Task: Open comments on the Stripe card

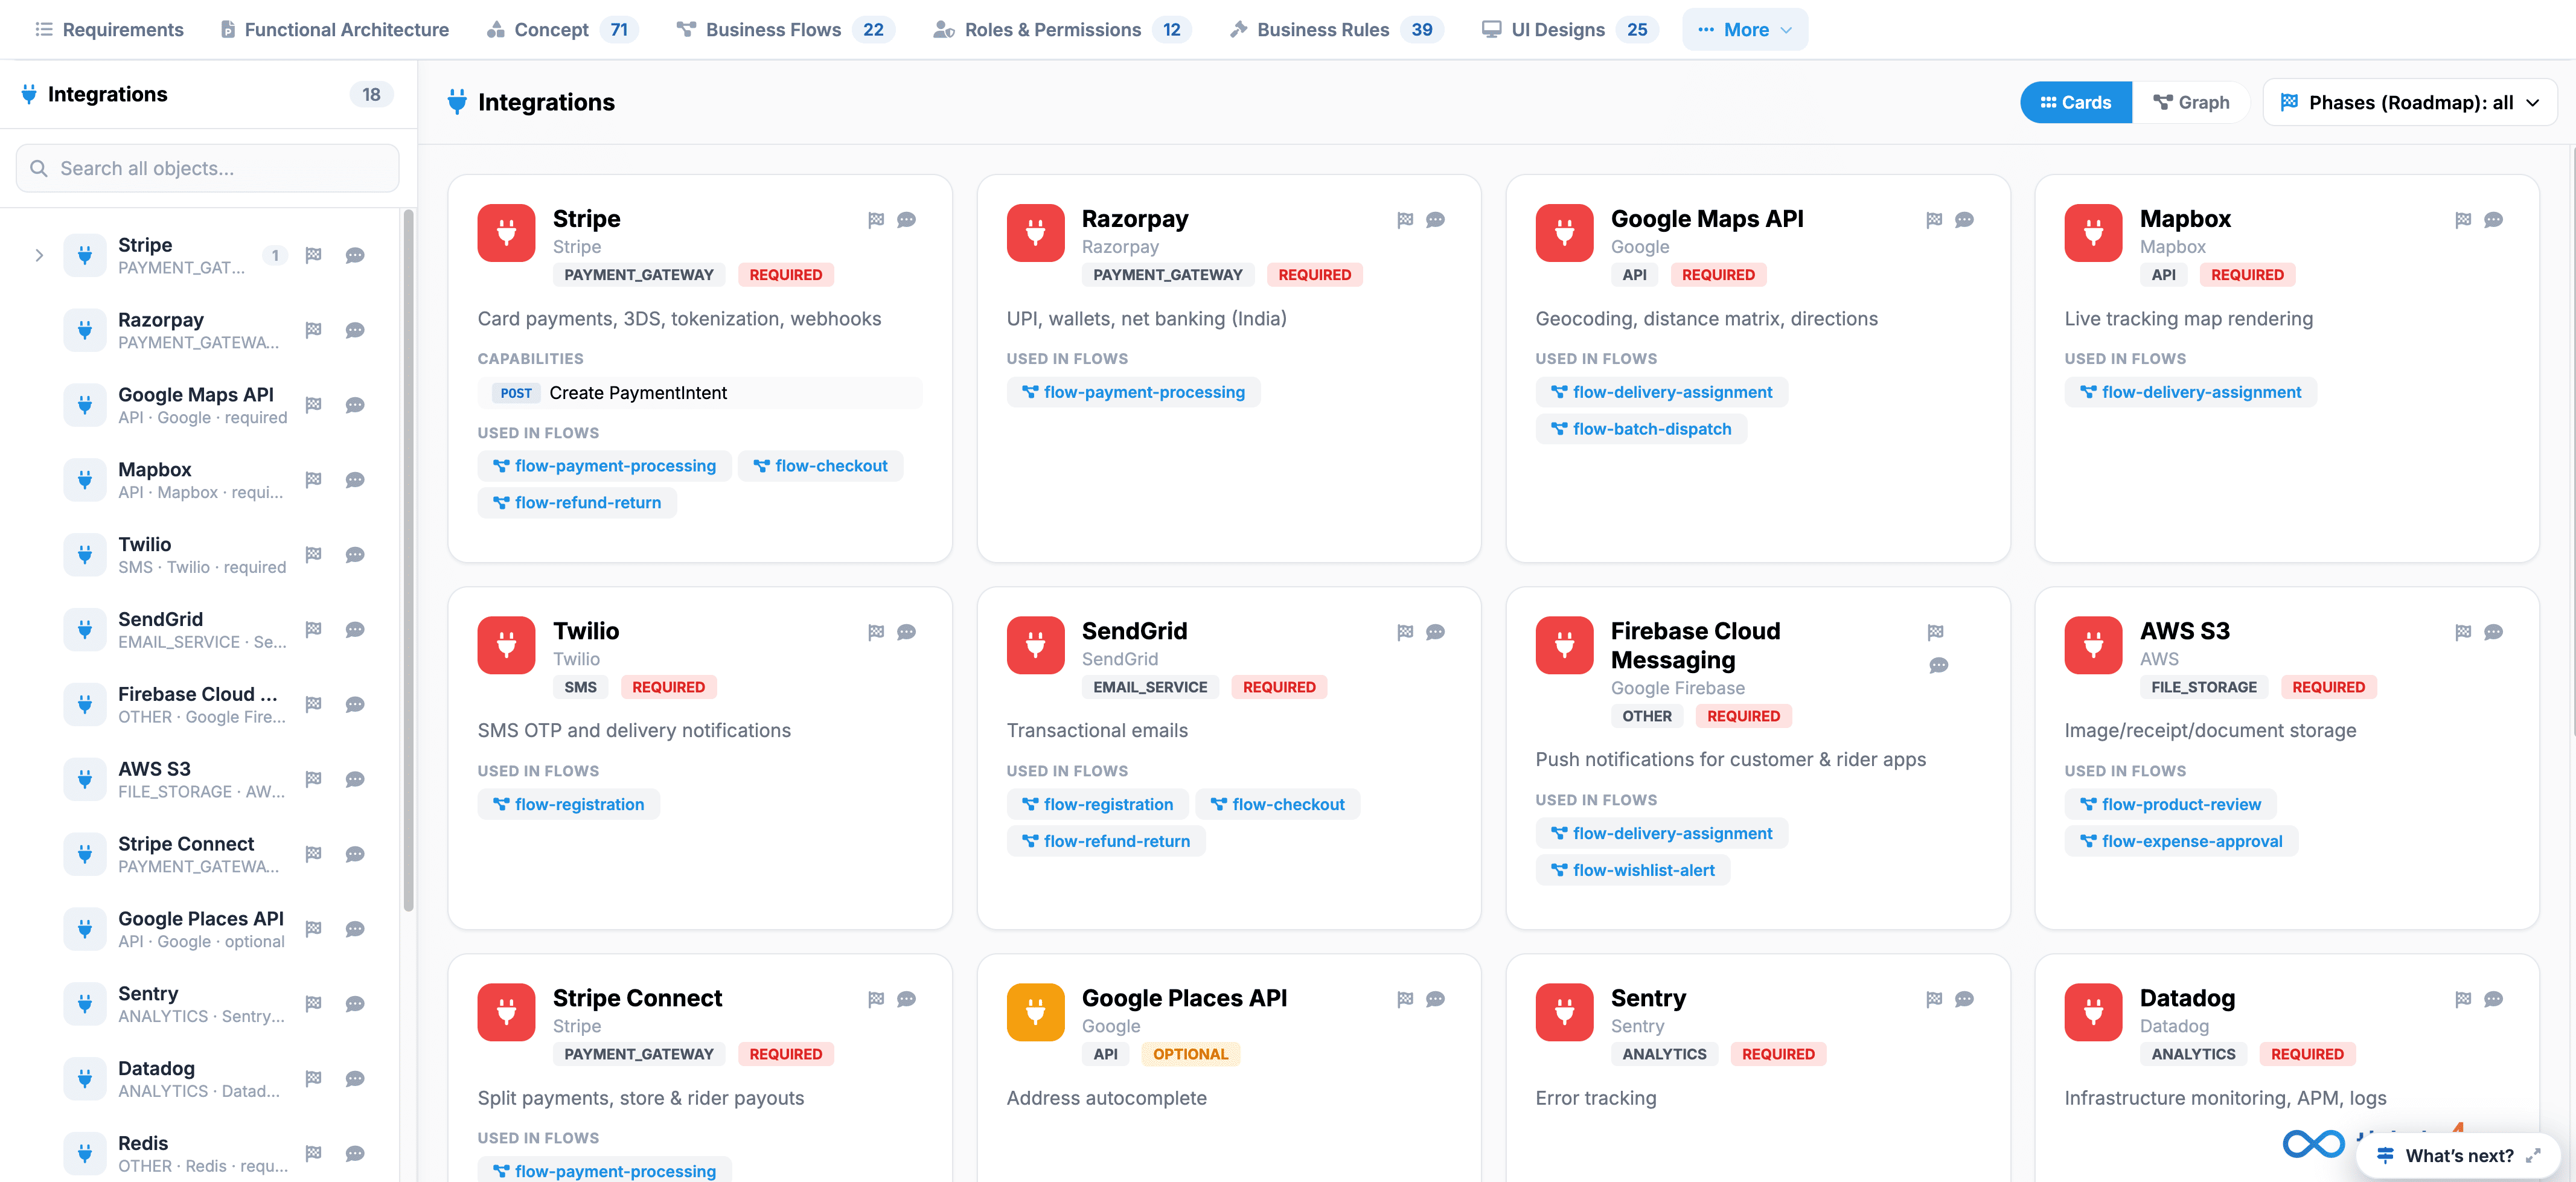Action: [x=906, y=220]
